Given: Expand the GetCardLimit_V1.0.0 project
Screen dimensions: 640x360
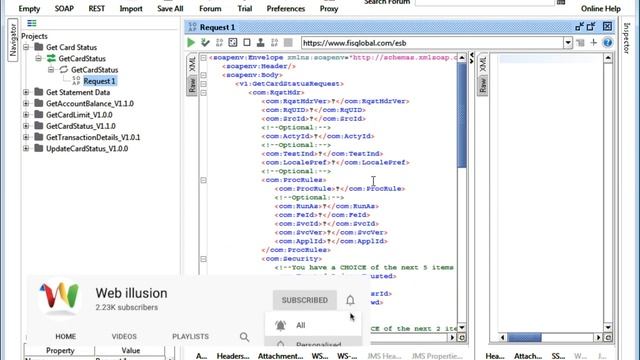Looking at the screenshot, I should coord(26,115).
